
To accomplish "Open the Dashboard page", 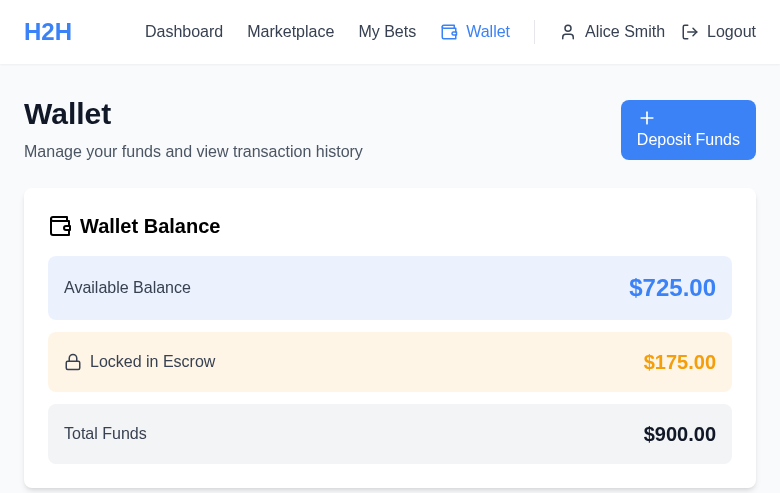I will 184,32.
